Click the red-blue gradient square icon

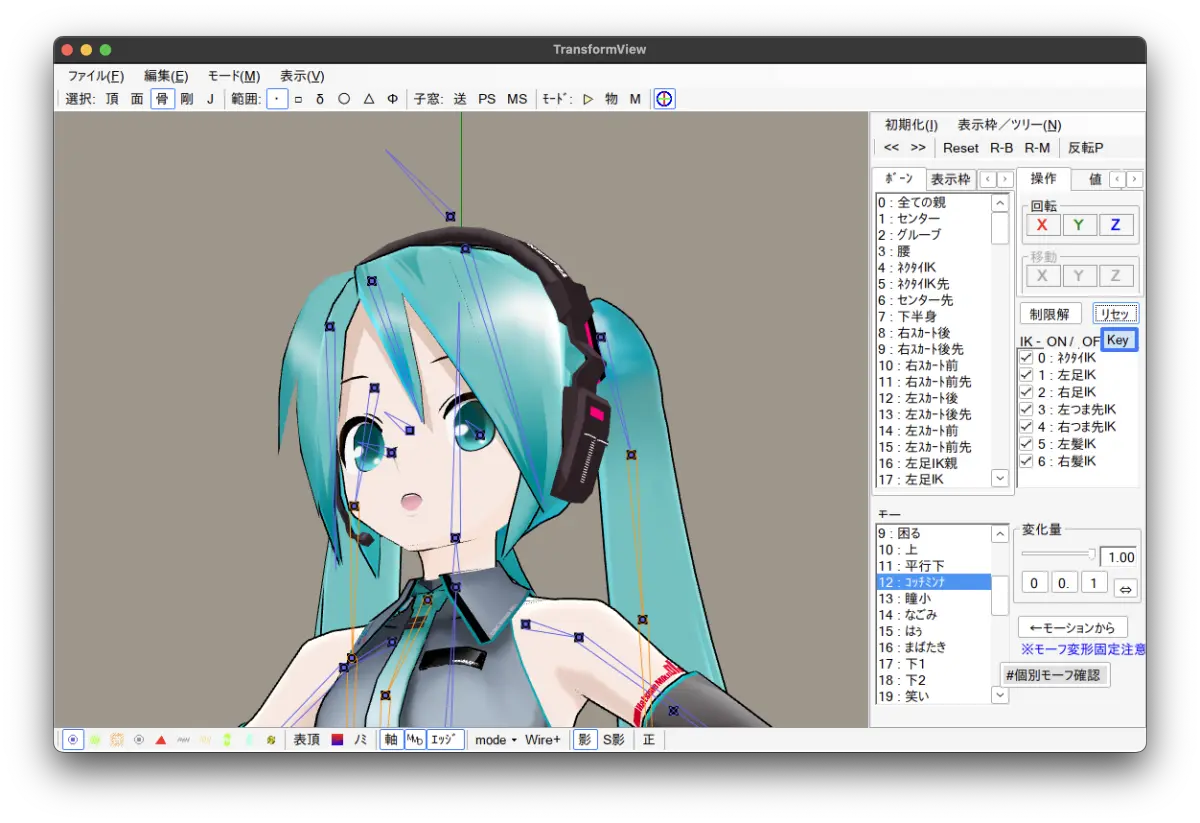[x=337, y=740]
